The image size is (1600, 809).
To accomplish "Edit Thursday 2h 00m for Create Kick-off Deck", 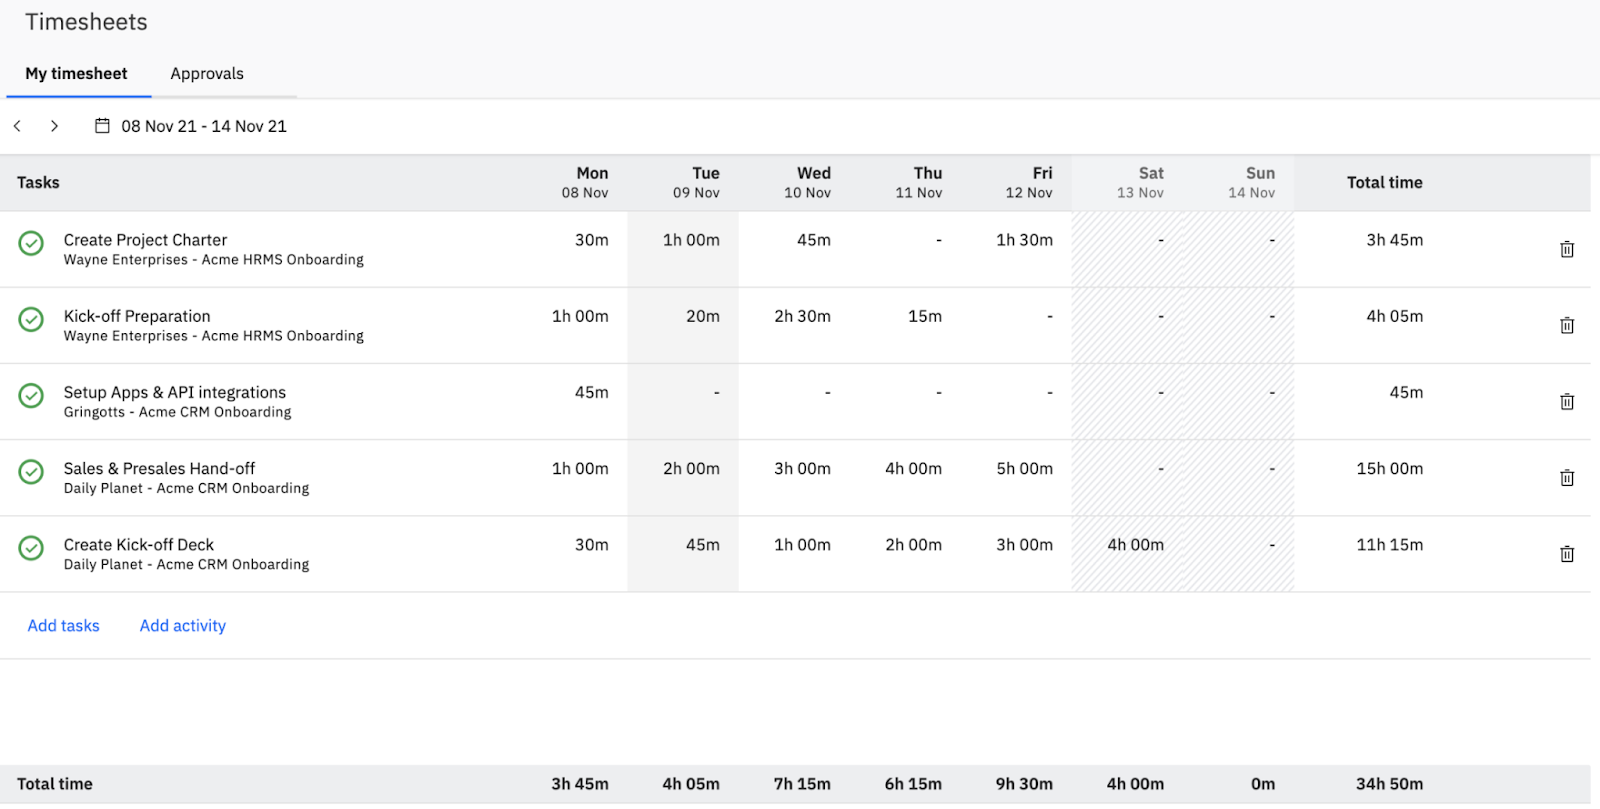I will [x=913, y=545].
